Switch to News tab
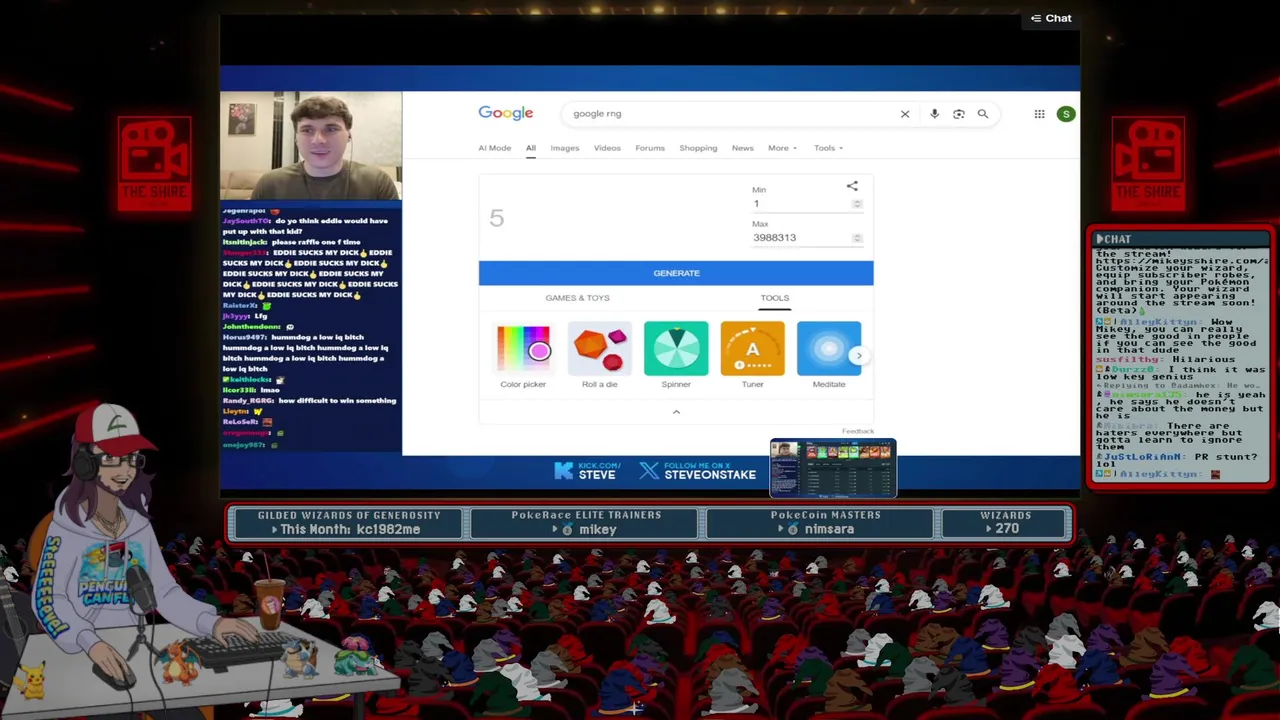 (x=742, y=148)
